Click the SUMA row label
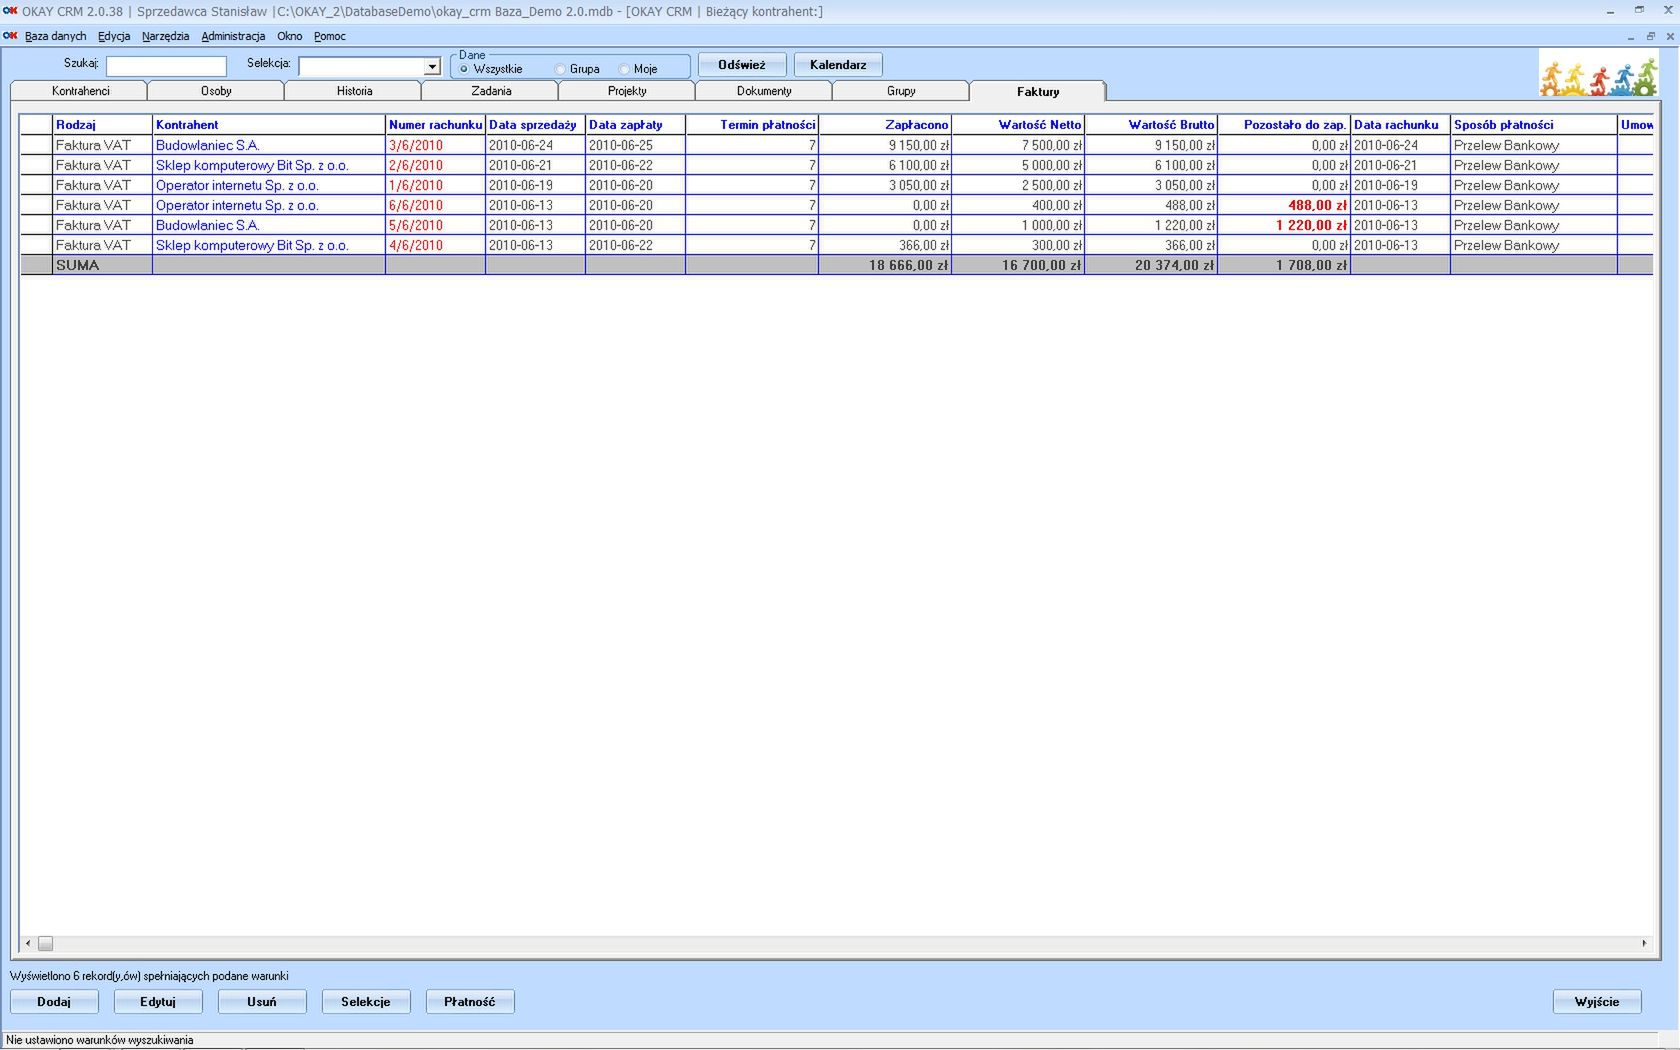Viewport: 1680px width, 1050px height. click(102, 265)
